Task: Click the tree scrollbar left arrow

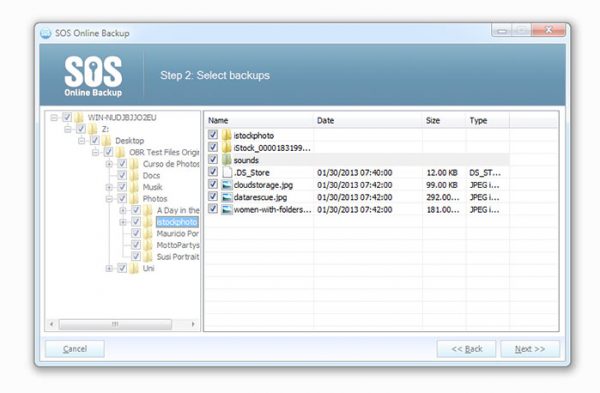Action: (x=52, y=324)
